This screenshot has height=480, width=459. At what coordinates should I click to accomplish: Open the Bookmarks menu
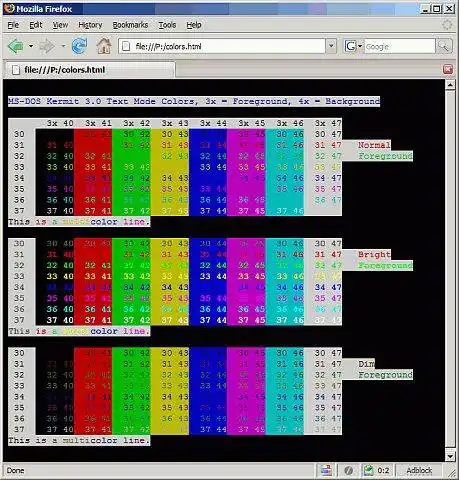130,25
